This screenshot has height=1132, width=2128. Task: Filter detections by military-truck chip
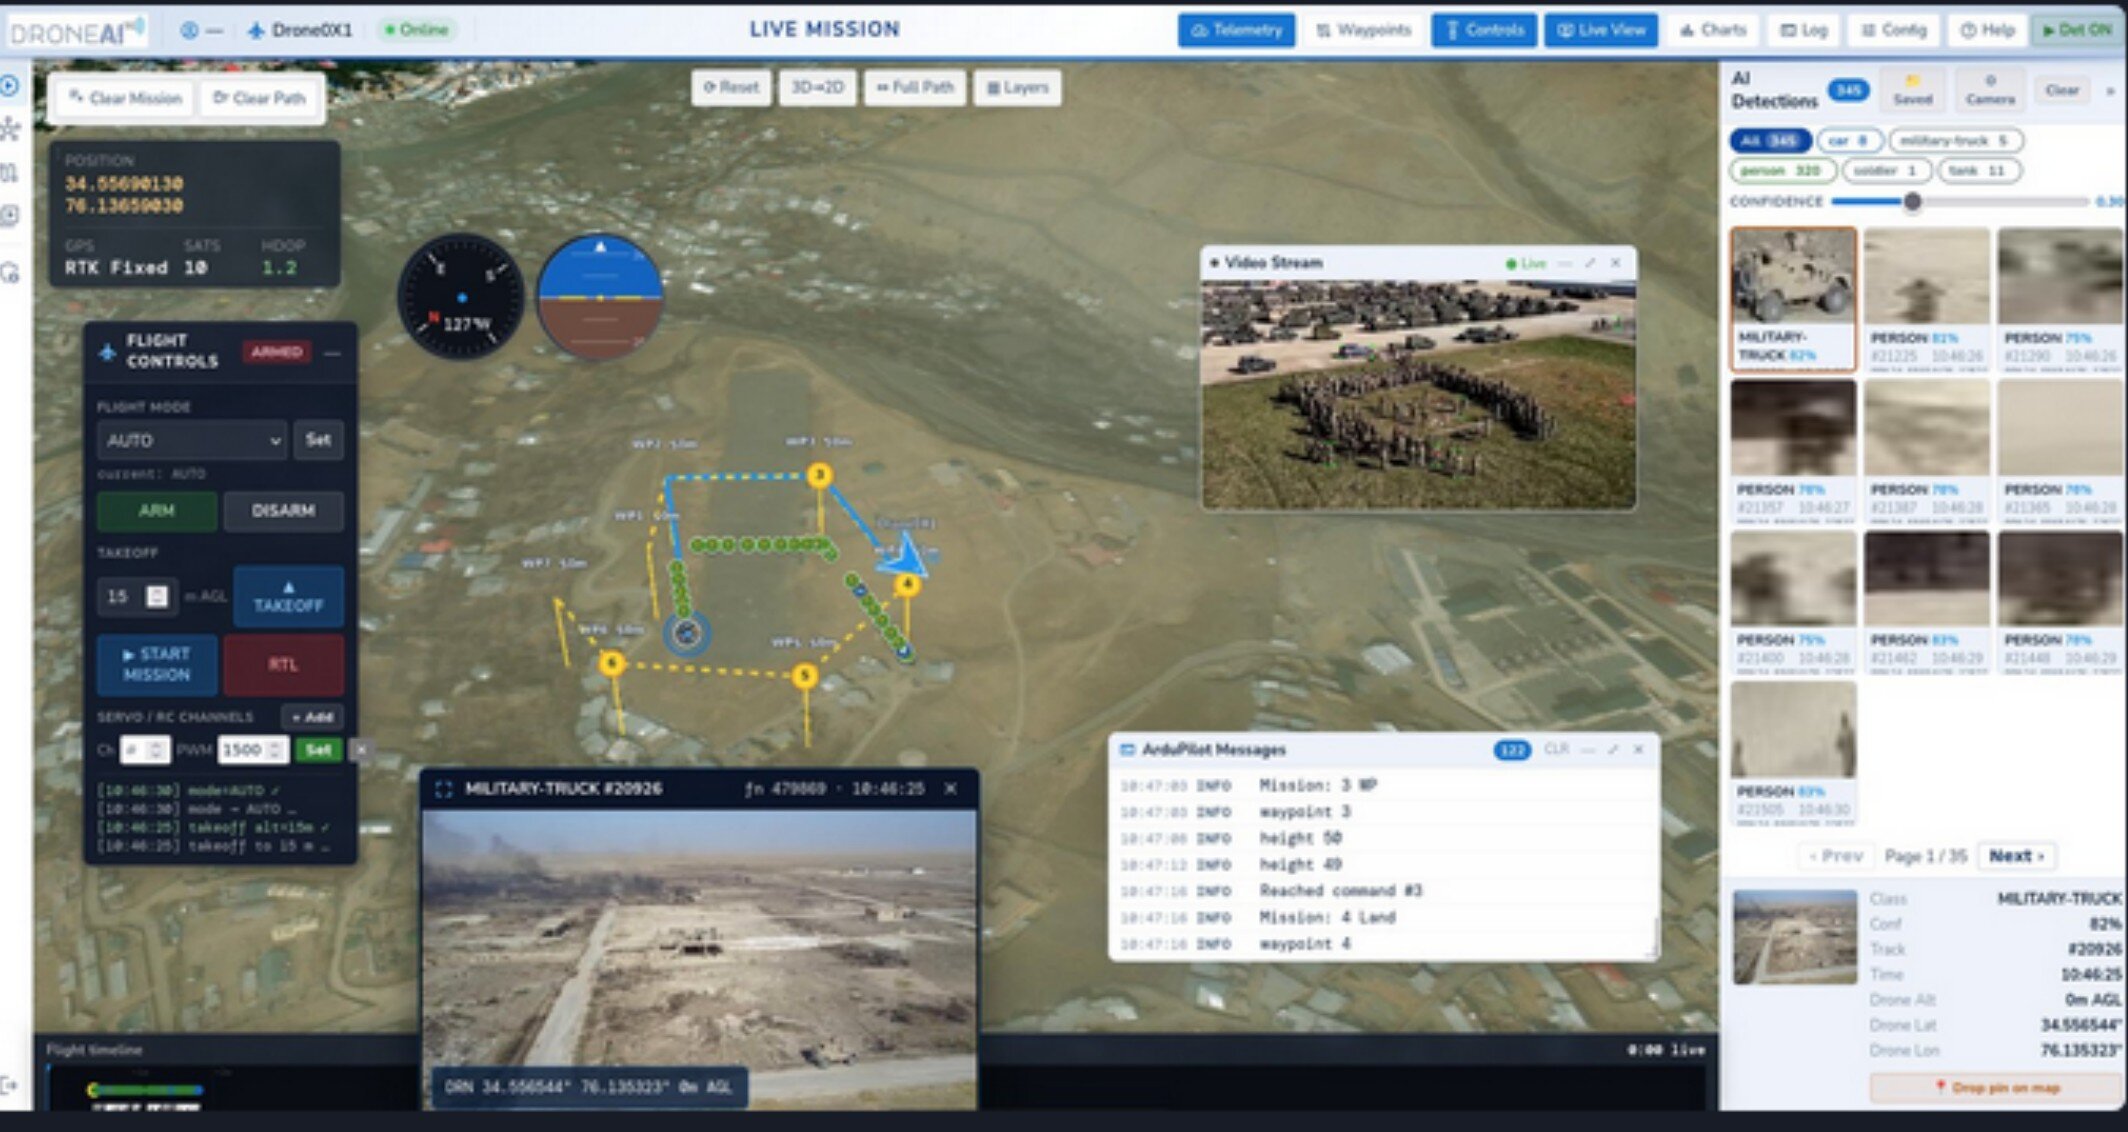pyautogui.click(x=1956, y=141)
